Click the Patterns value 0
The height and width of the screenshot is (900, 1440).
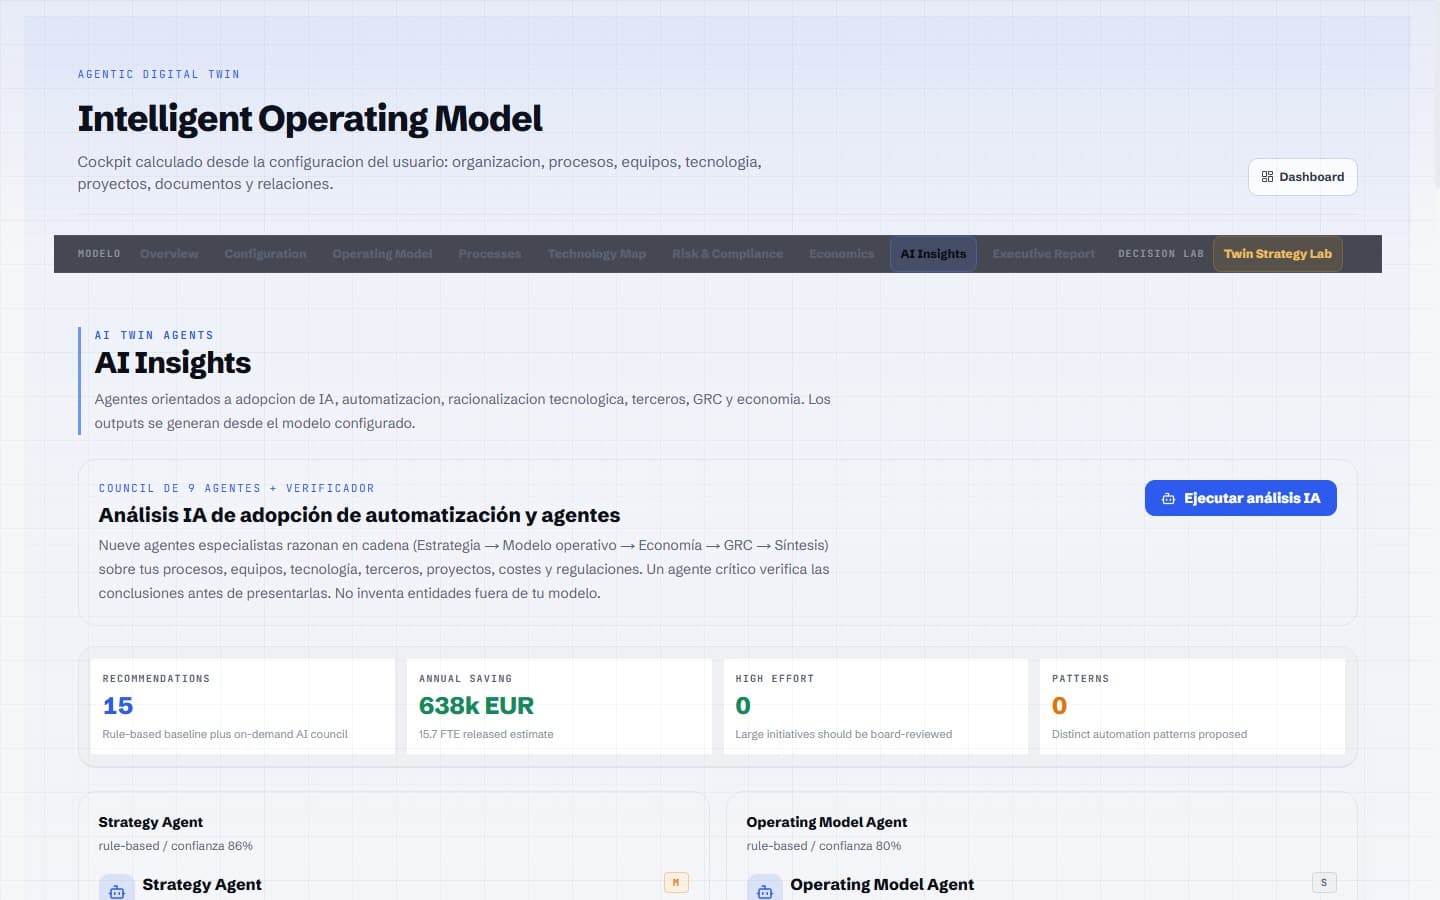tap(1059, 706)
